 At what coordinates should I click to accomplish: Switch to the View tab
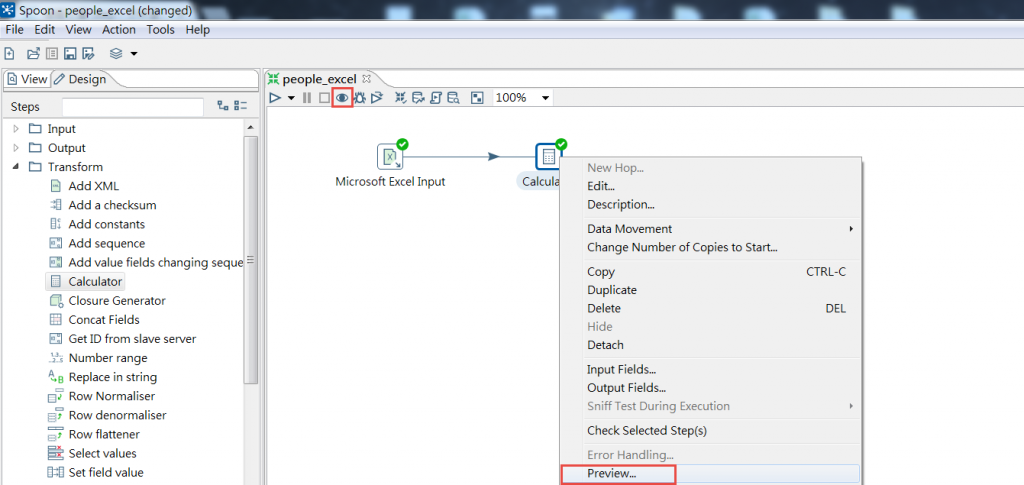tap(28, 79)
